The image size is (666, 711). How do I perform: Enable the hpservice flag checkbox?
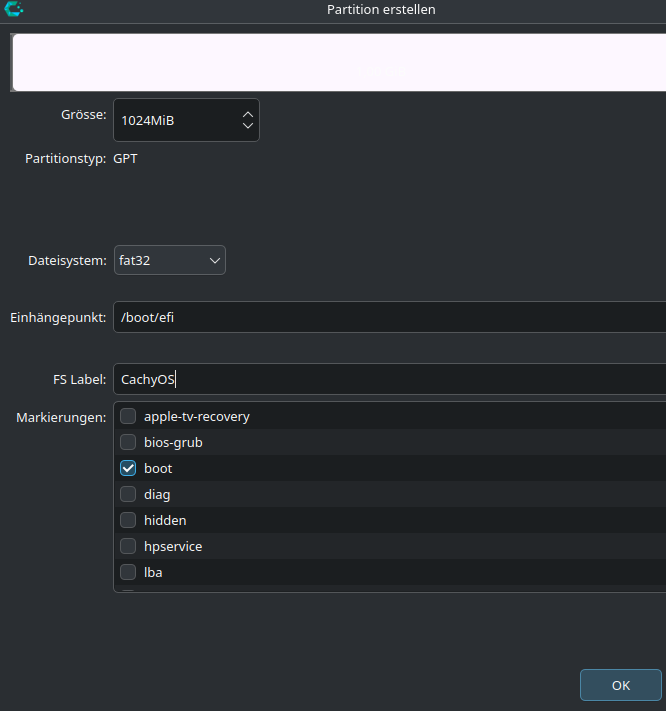[128, 546]
